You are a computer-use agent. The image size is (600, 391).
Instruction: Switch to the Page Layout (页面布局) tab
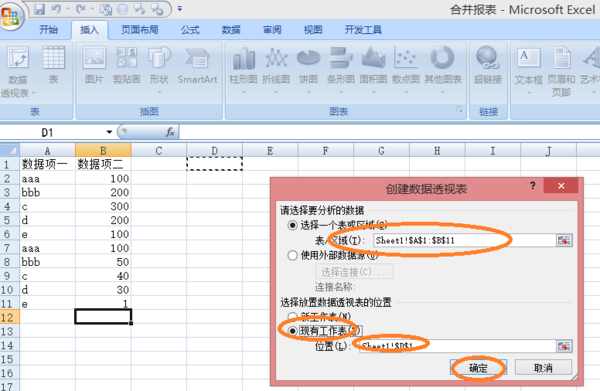[x=140, y=30]
